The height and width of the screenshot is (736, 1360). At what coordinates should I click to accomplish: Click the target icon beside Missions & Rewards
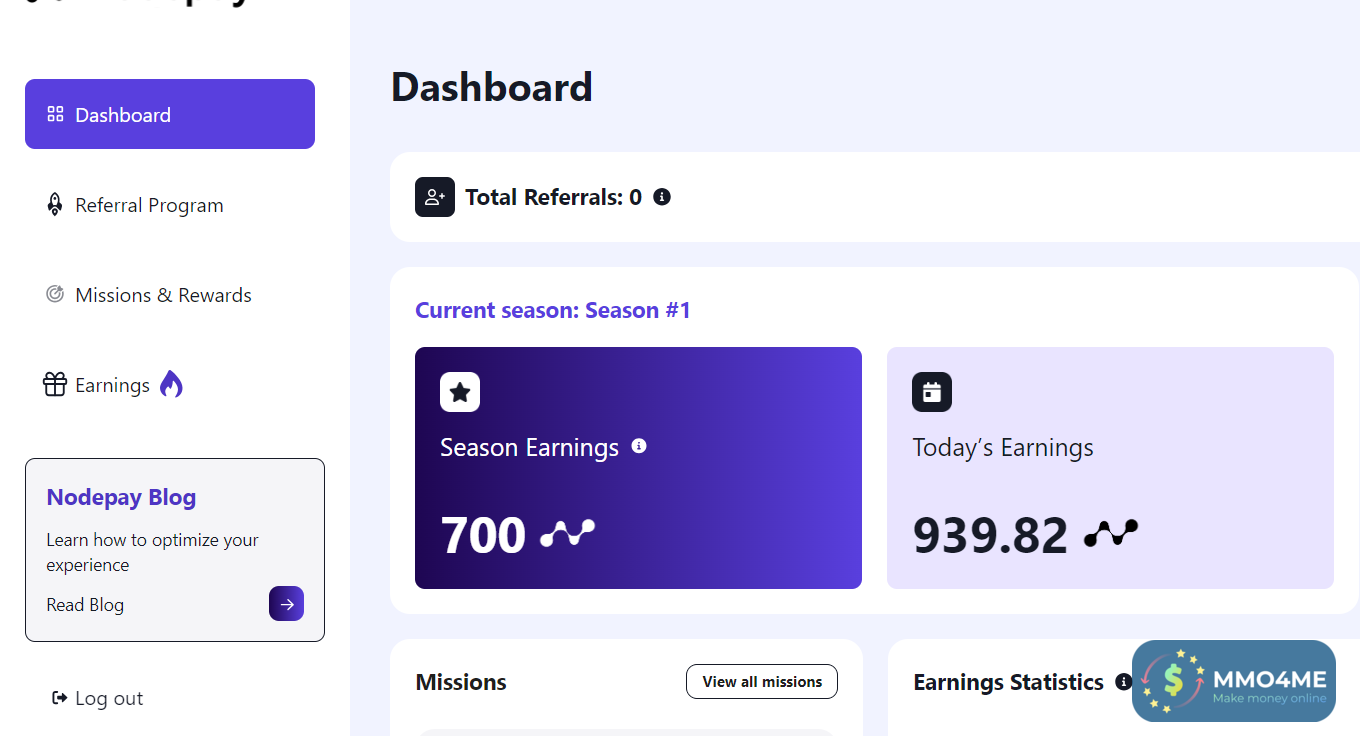tap(55, 294)
